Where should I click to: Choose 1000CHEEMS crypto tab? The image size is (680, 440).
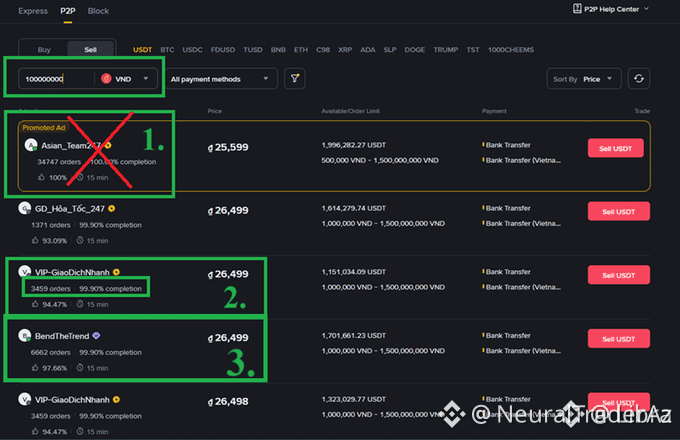[x=510, y=49]
